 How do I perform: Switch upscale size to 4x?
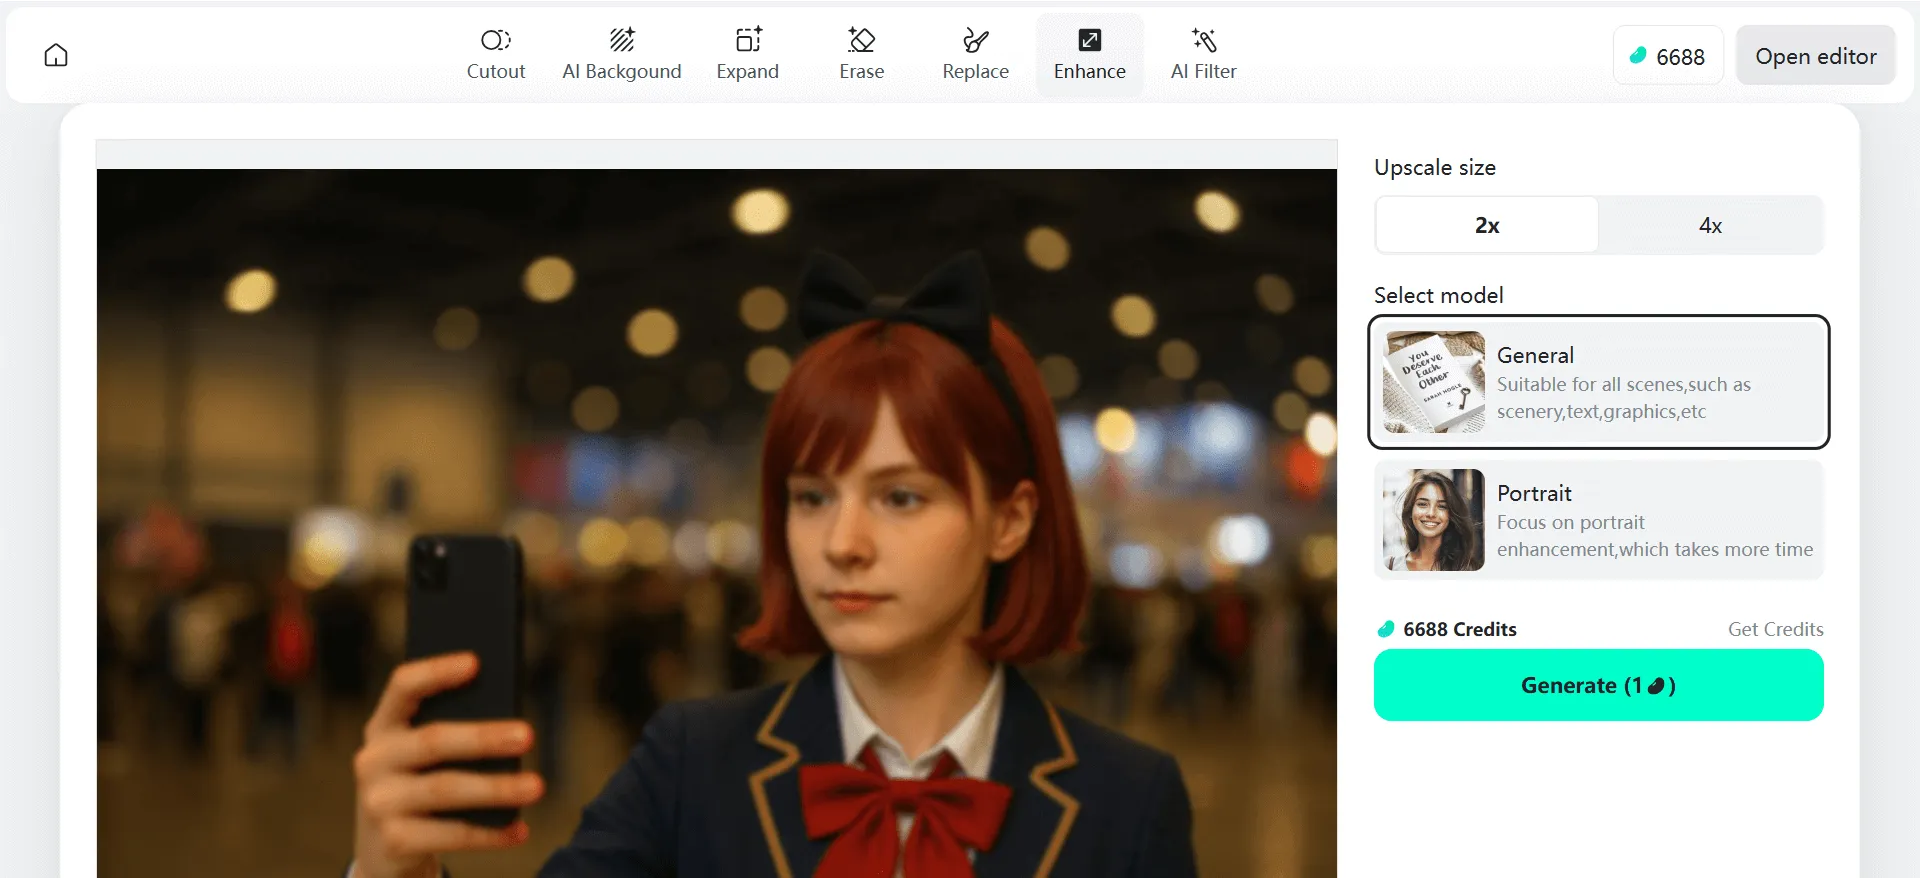click(x=1710, y=225)
